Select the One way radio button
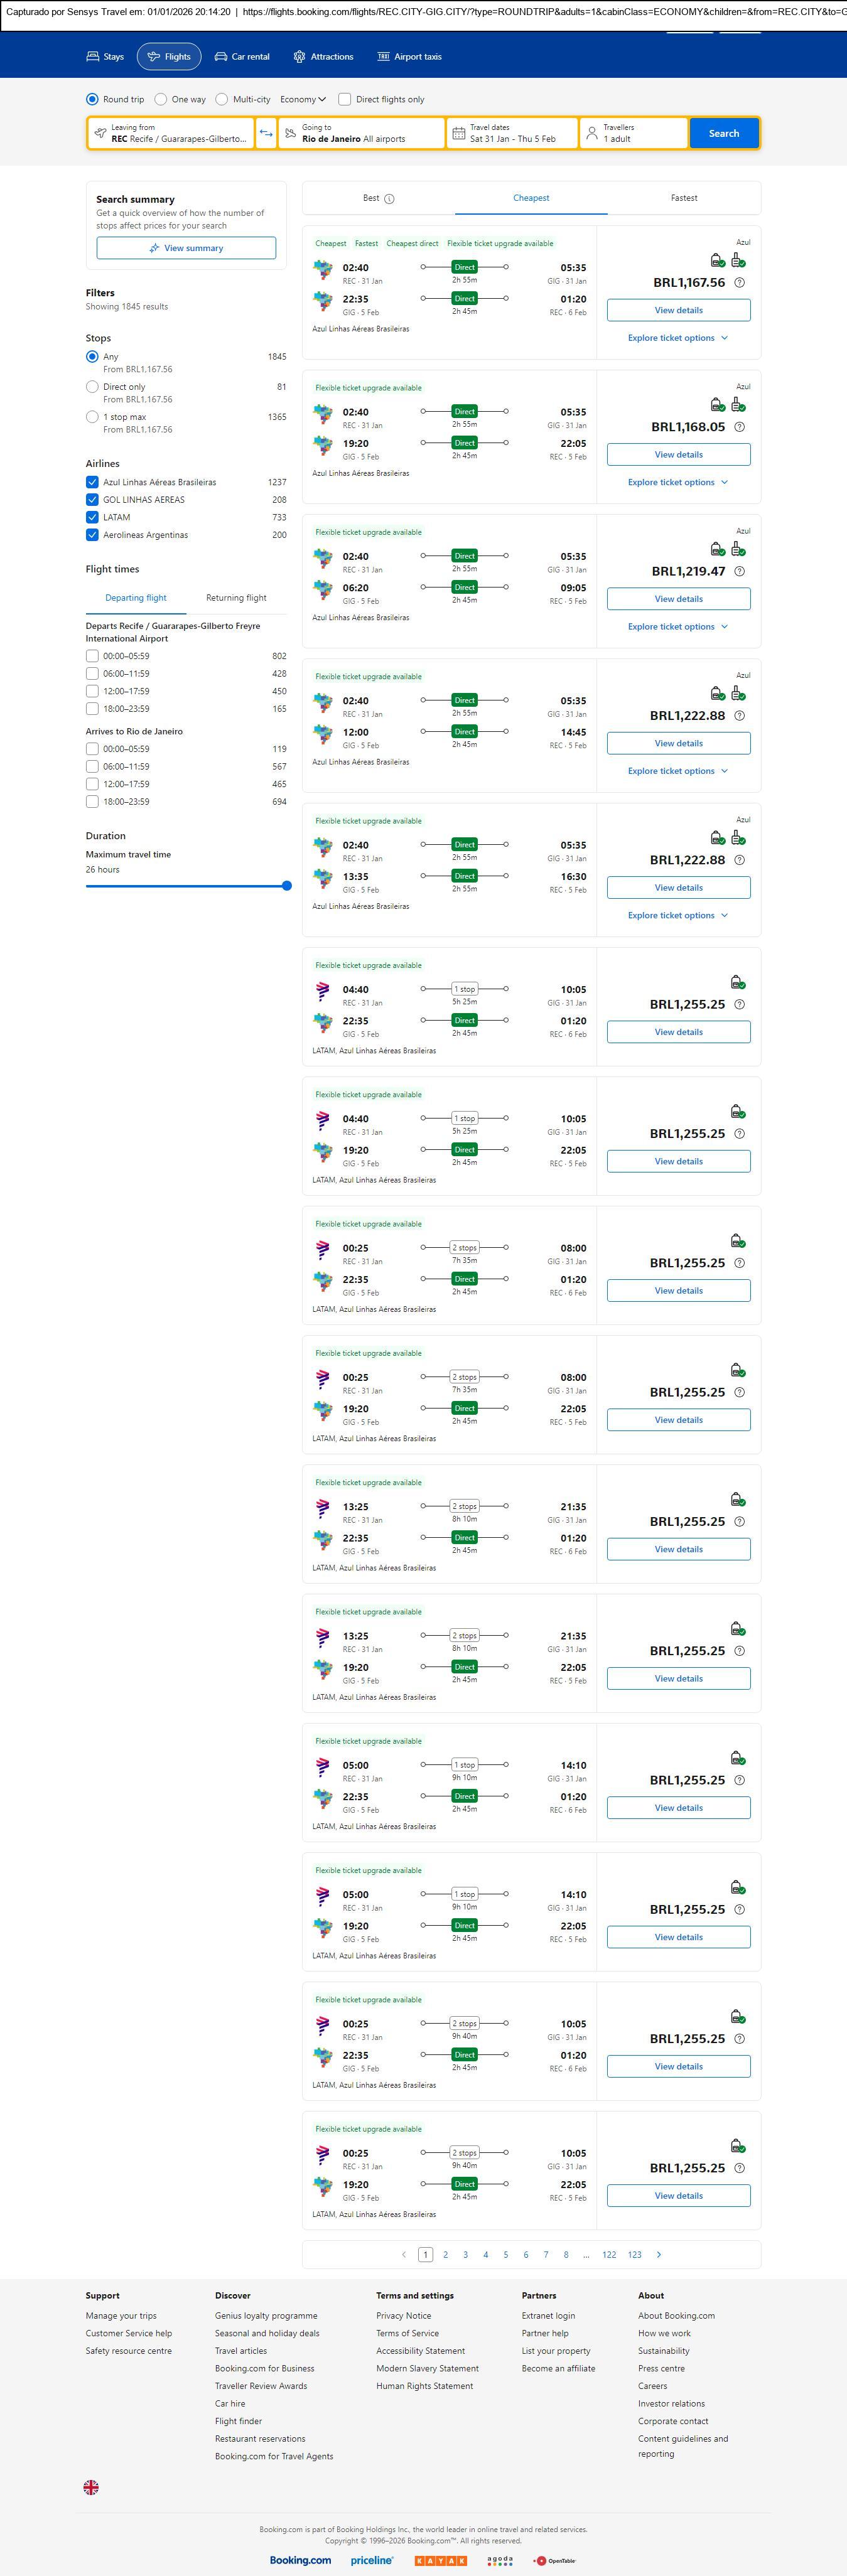The height and width of the screenshot is (2576, 847). pos(161,99)
